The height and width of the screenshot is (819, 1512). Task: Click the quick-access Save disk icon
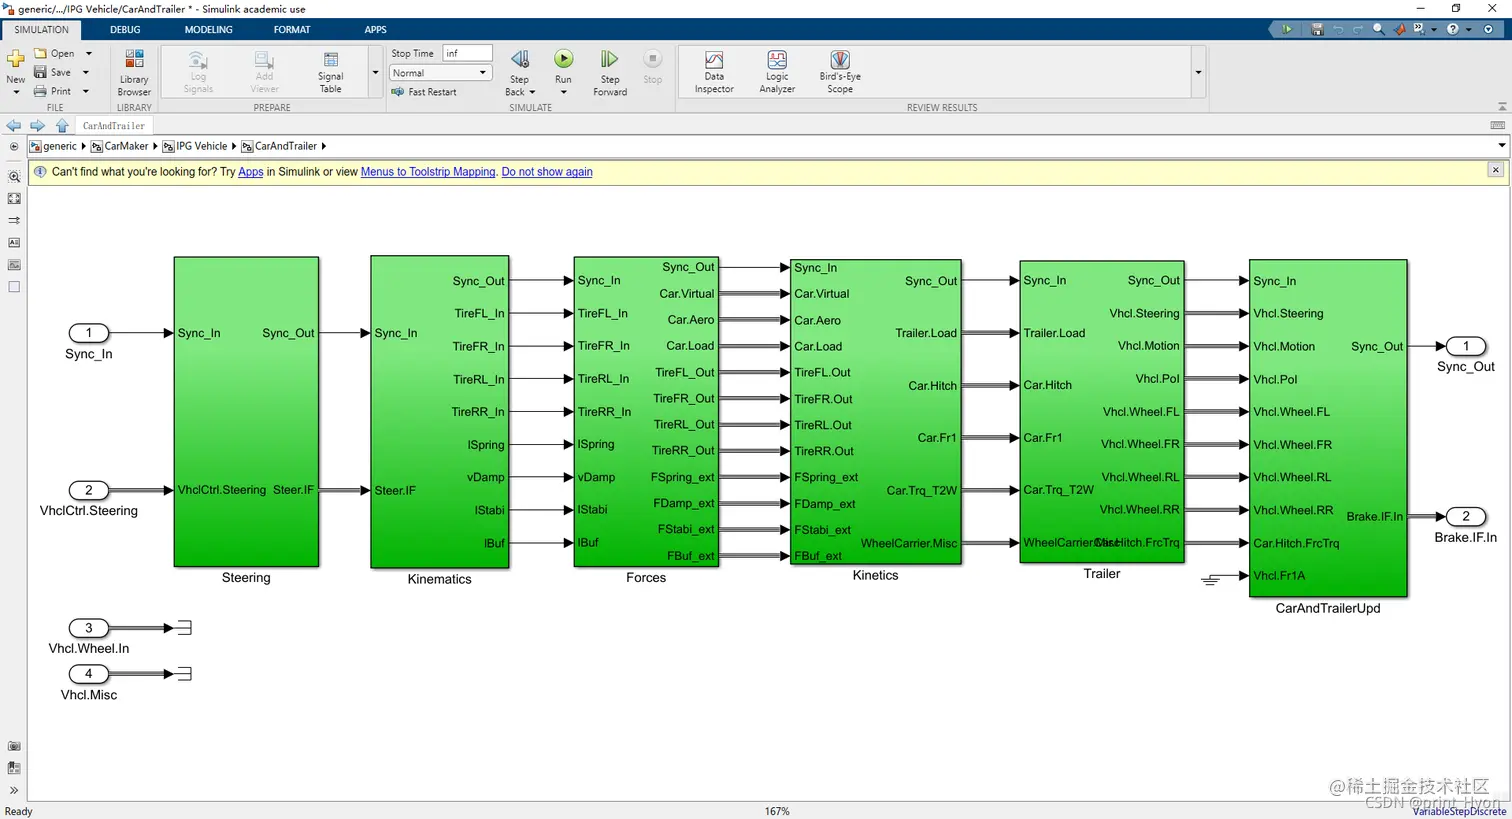[x=1317, y=29]
